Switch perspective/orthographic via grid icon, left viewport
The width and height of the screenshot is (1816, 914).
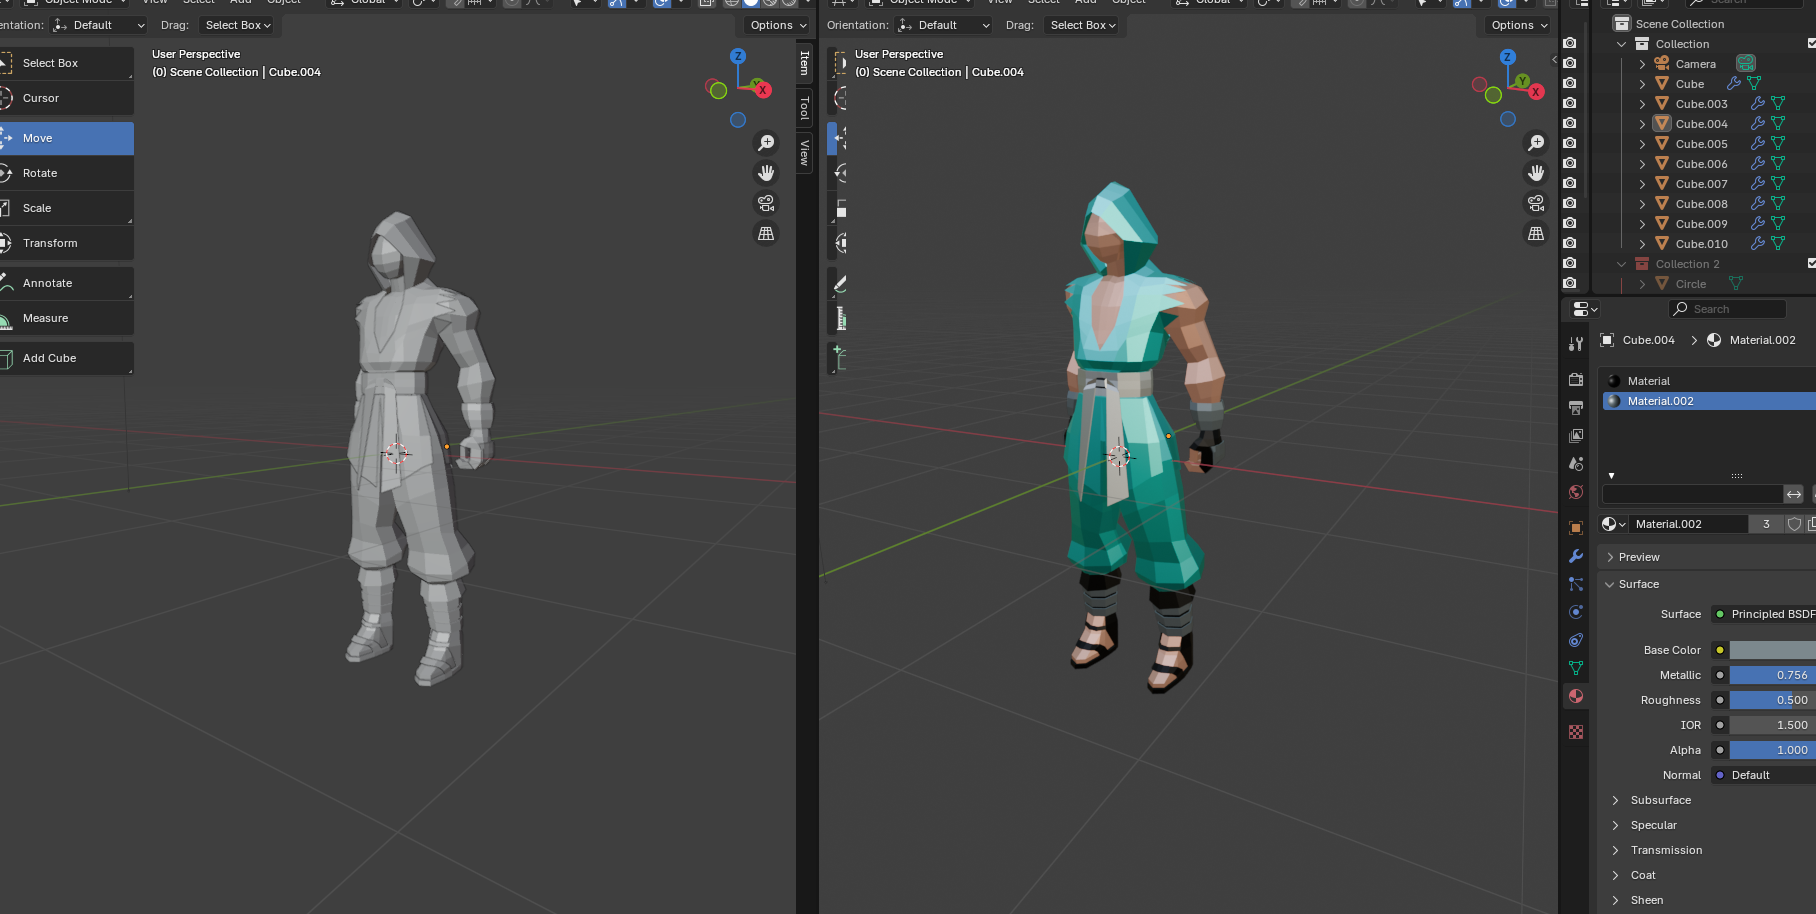(766, 233)
